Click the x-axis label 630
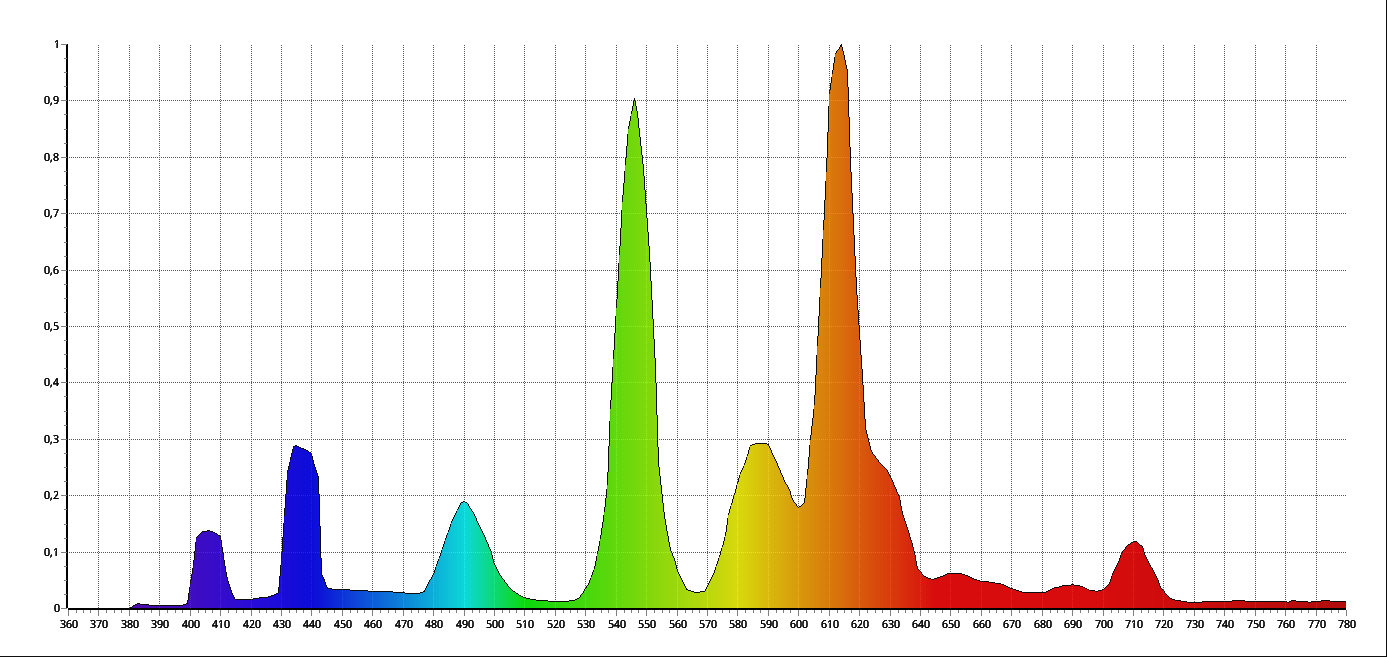The image size is (1387, 657). tap(891, 625)
